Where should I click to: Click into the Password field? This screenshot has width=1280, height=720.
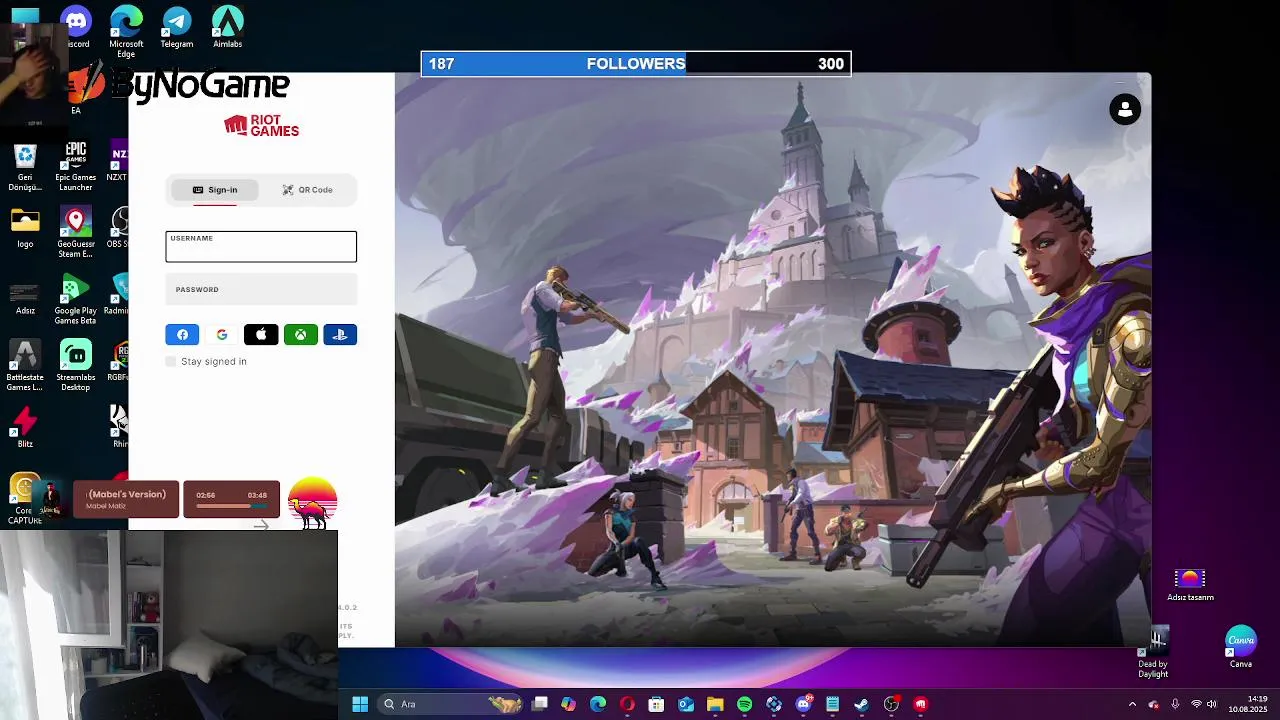click(x=261, y=290)
